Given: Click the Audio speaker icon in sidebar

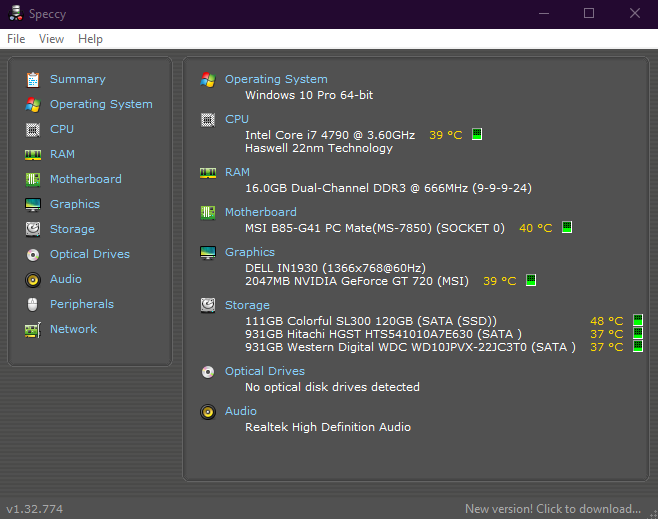Looking at the screenshot, I should 33,280.
